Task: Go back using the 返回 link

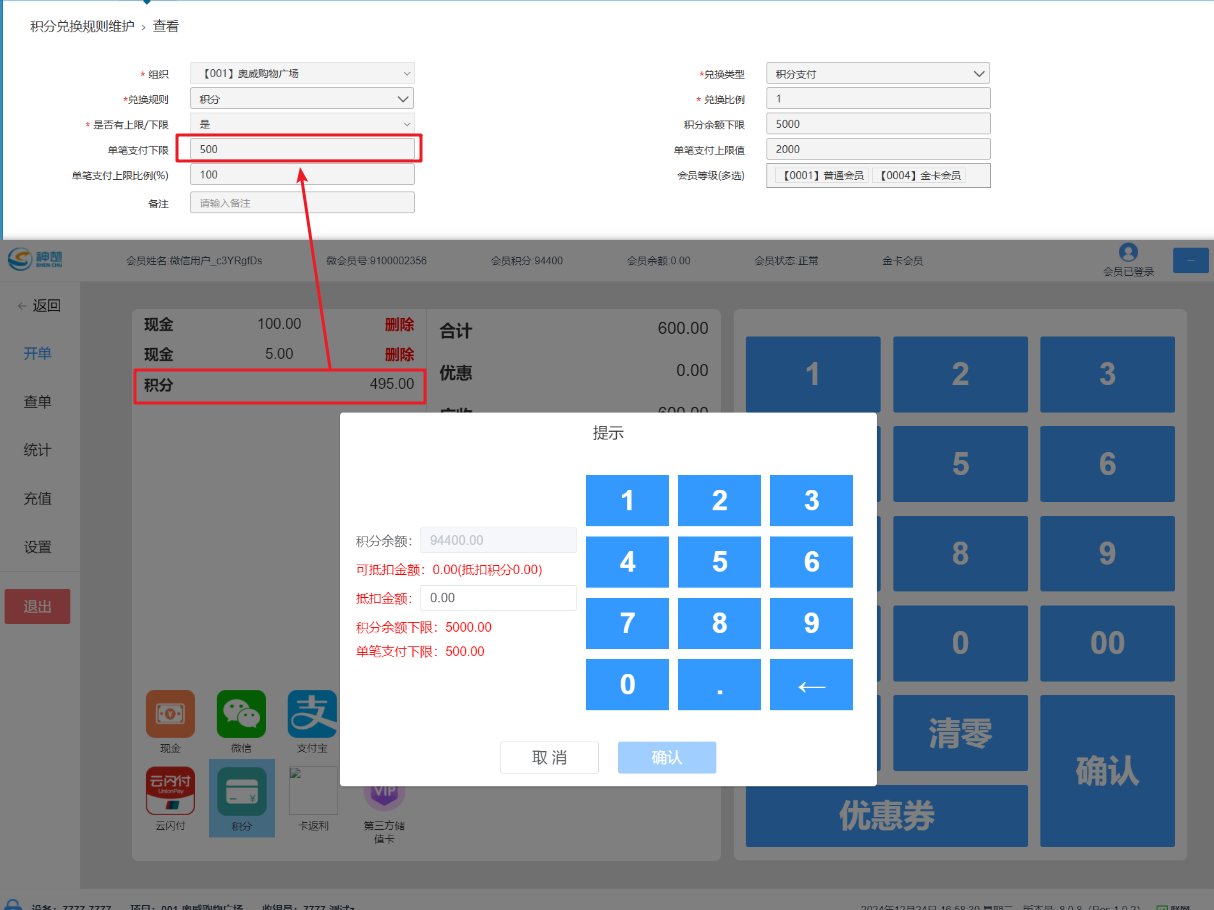Action: pyautogui.click(x=40, y=306)
